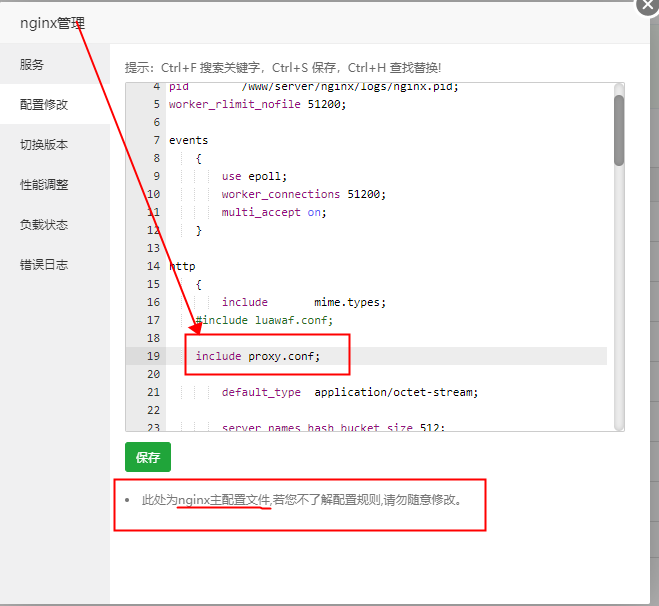Select the 配置修改 tab
This screenshot has width=659, height=606.
click(x=55, y=104)
